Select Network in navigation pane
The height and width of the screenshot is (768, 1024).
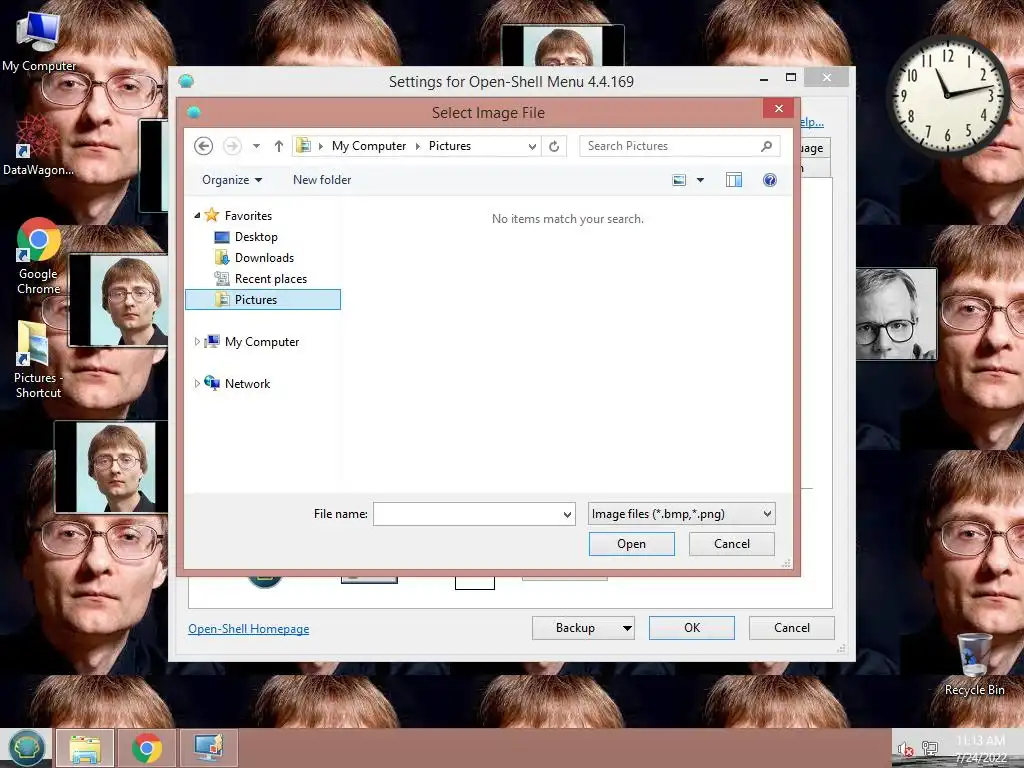pos(248,383)
